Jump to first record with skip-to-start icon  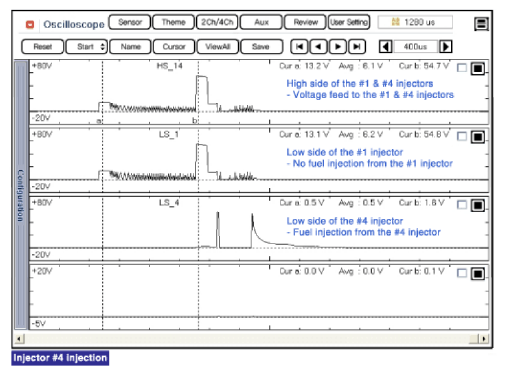(x=299, y=47)
